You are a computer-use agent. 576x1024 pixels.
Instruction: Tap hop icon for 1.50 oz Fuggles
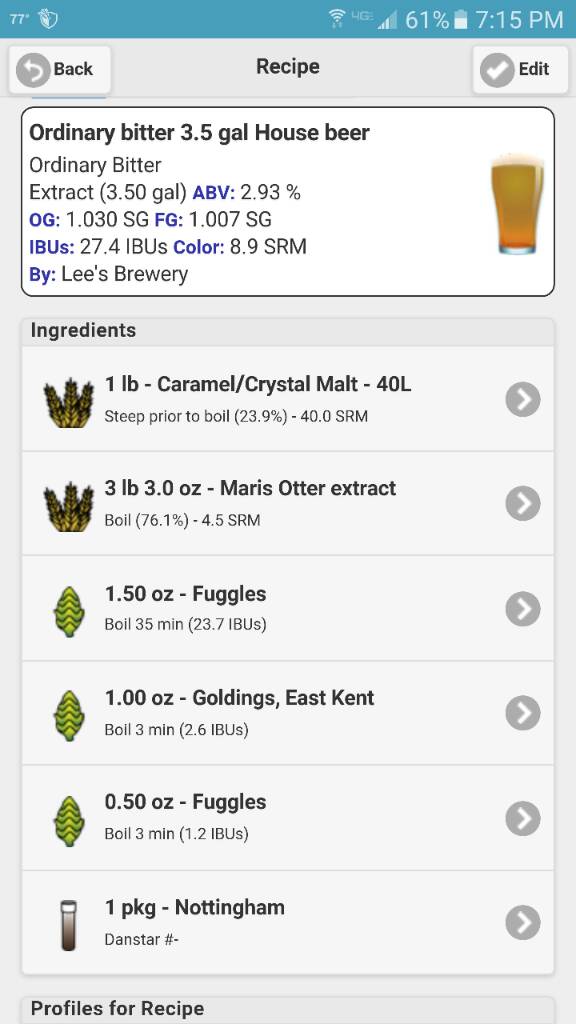coord(68,612)
